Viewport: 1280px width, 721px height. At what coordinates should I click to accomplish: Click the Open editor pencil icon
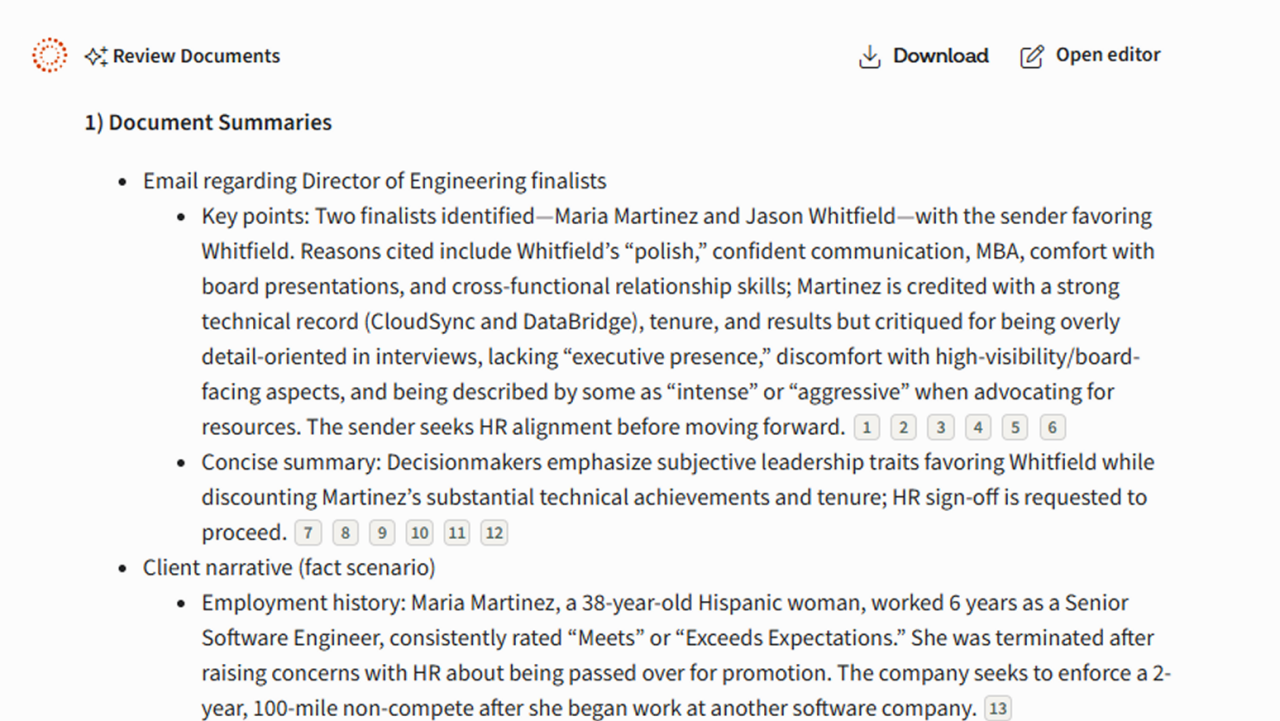1031,57
